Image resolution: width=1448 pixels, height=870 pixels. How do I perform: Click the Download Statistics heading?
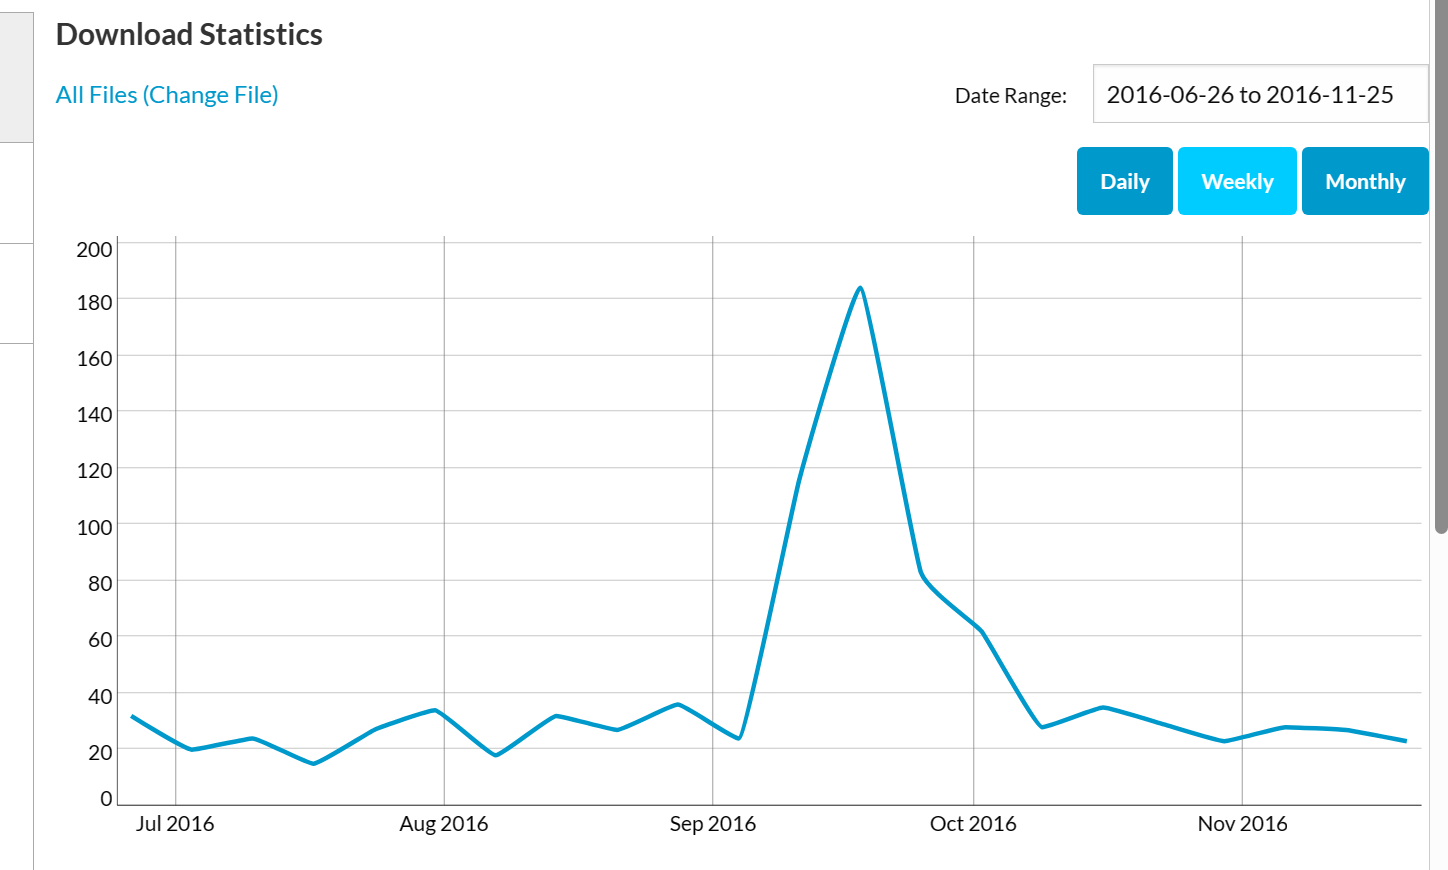(x=189, y=35)
